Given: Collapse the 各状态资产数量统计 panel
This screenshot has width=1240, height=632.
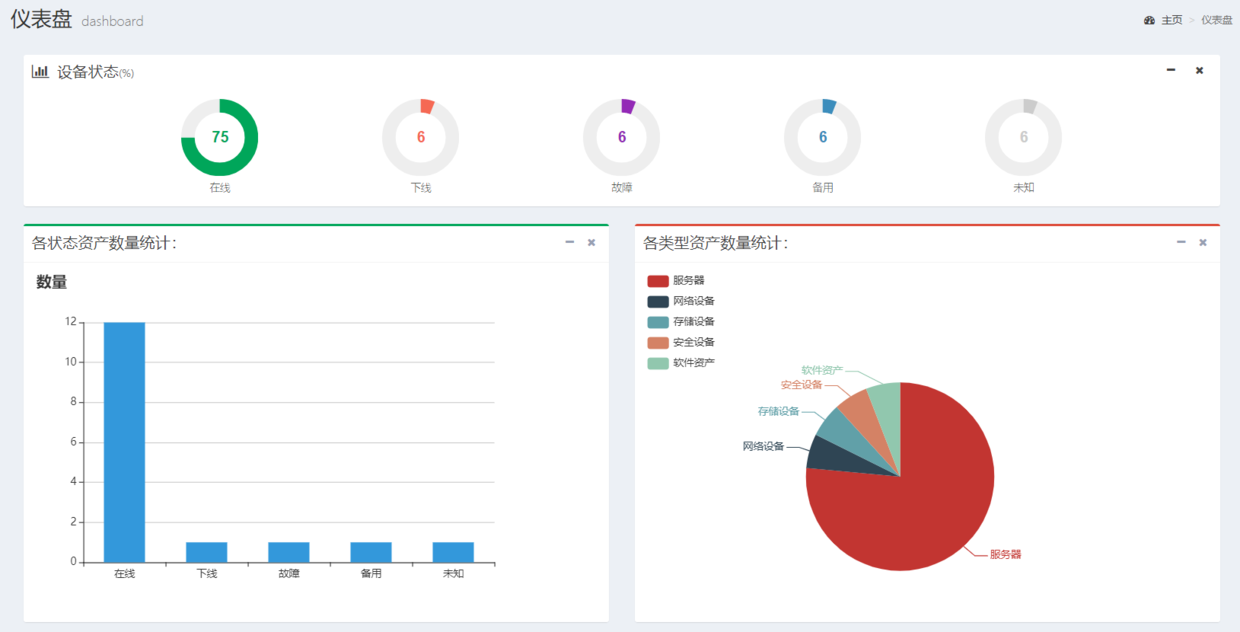Looking at the screenshot, I should 569,242.
